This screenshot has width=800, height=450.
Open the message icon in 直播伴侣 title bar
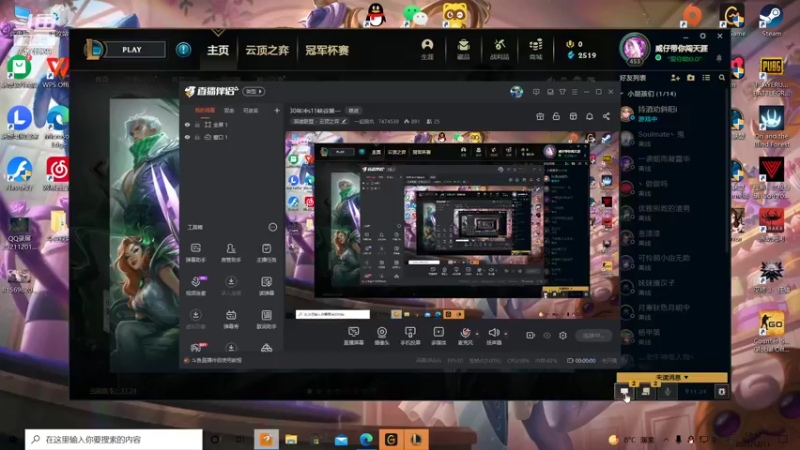click(536, 92)
